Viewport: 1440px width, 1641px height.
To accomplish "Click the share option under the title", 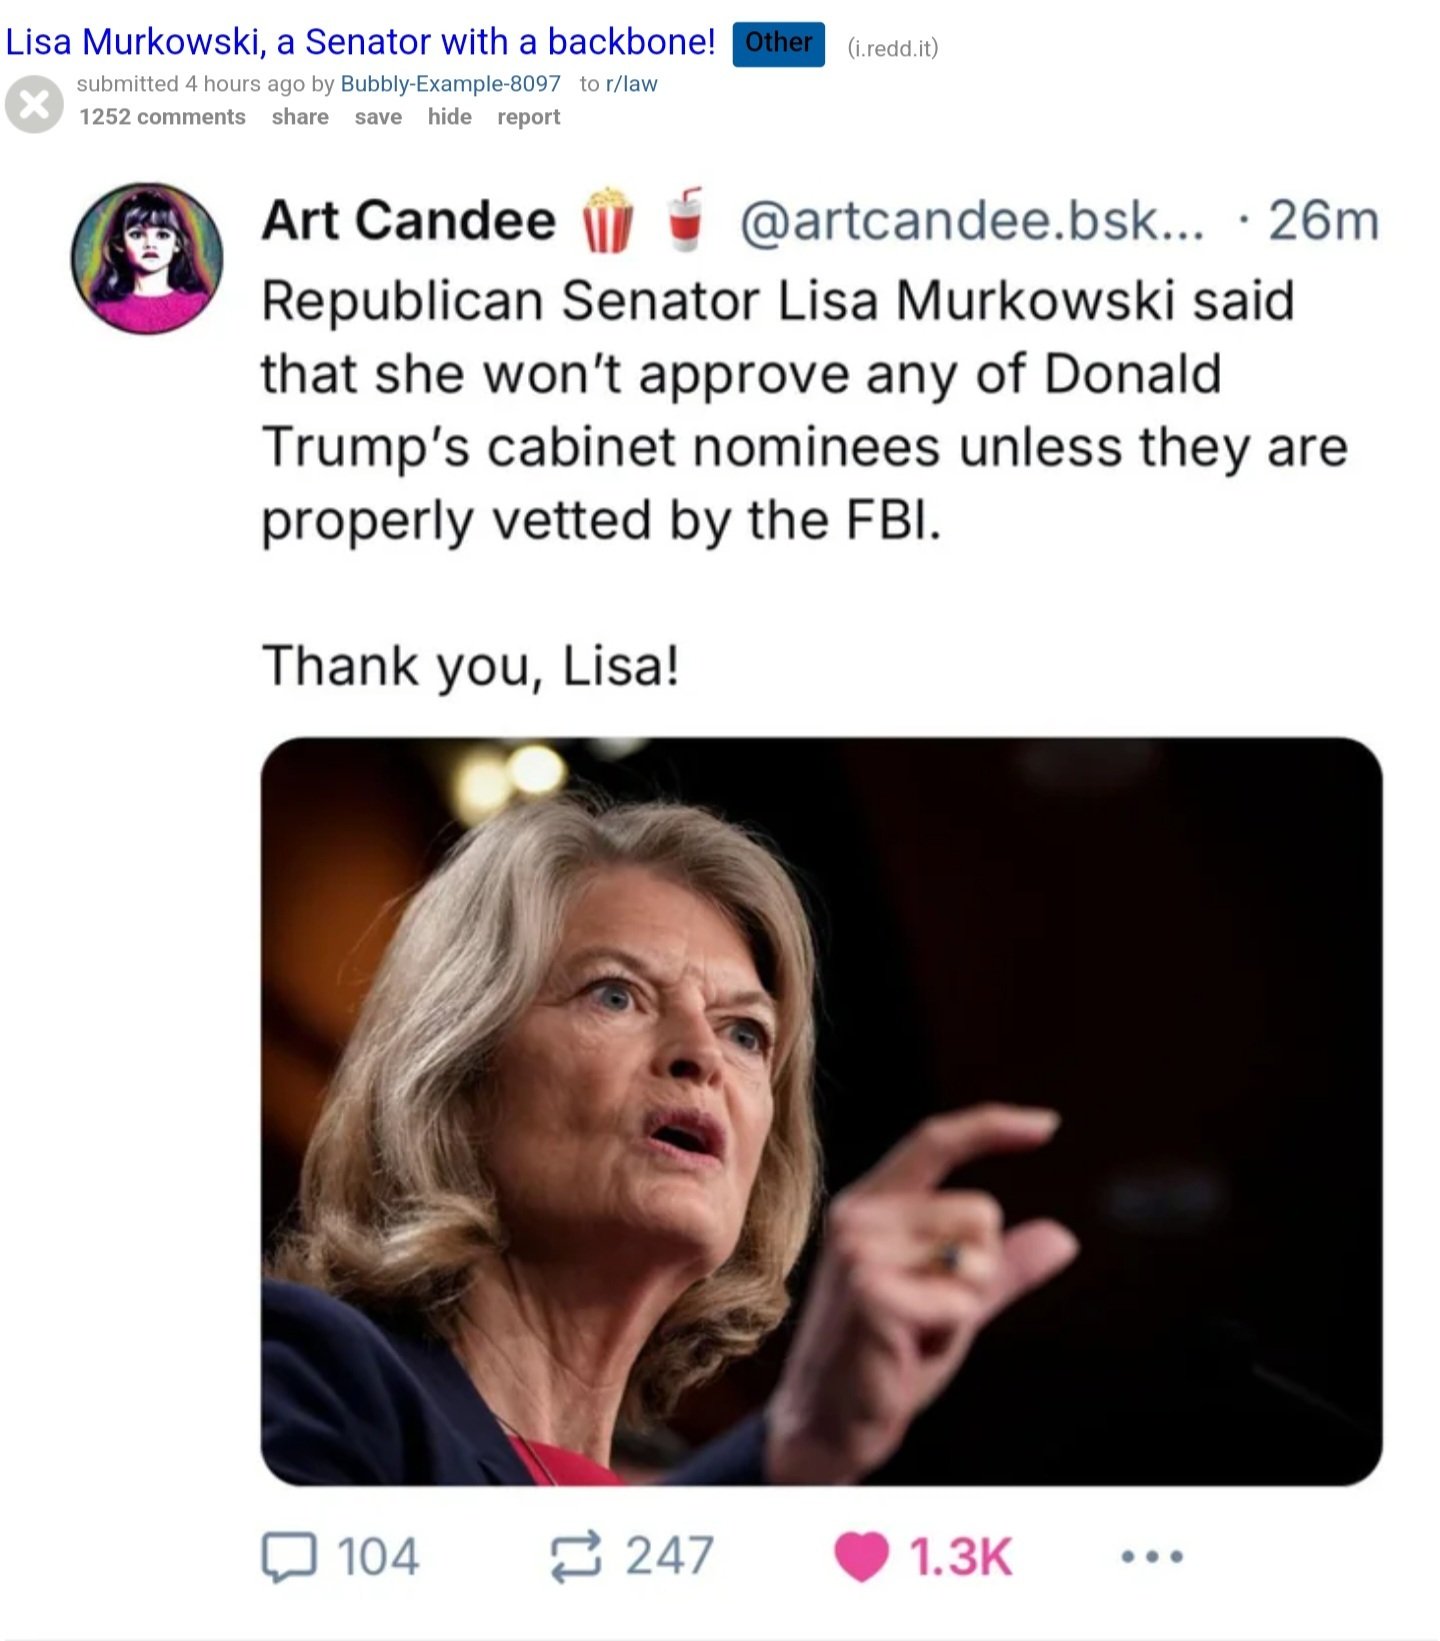I will click(300, 117).
